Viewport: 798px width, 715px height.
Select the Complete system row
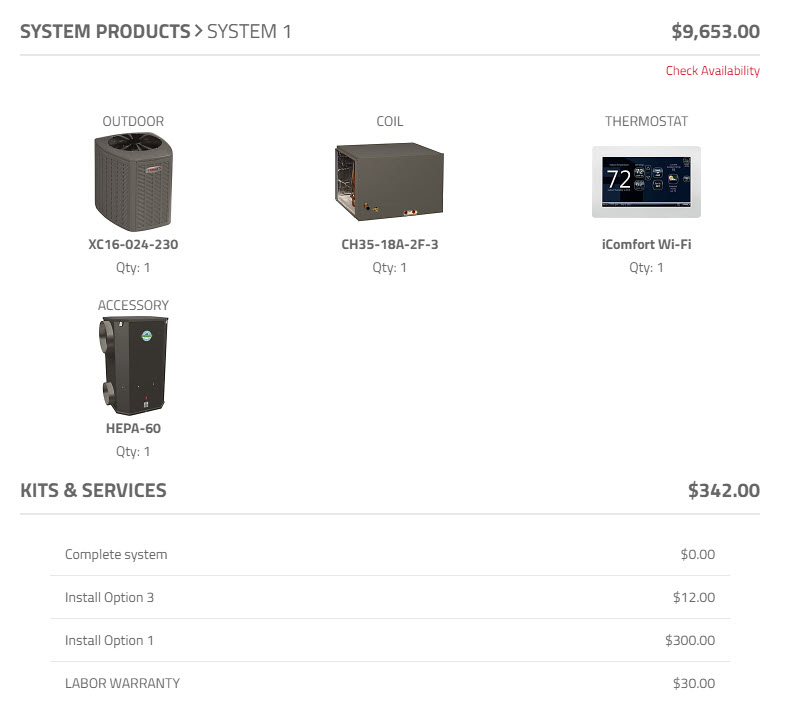(390, 554)
